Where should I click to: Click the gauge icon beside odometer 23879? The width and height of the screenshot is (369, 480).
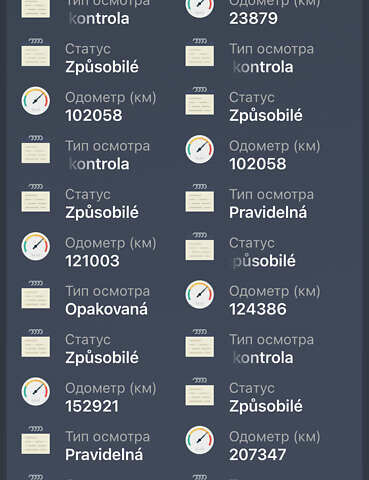click(199, 7)
